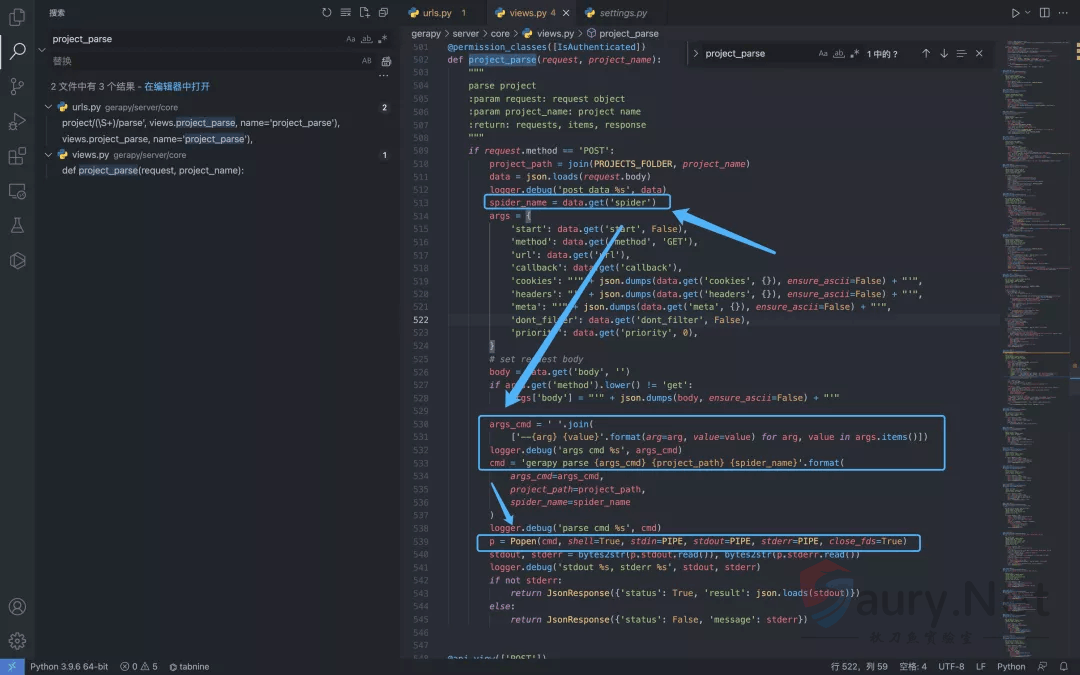Collapse the views.py search results group
The height and width of the screenshot is (675, 1080).
point(48,155)
